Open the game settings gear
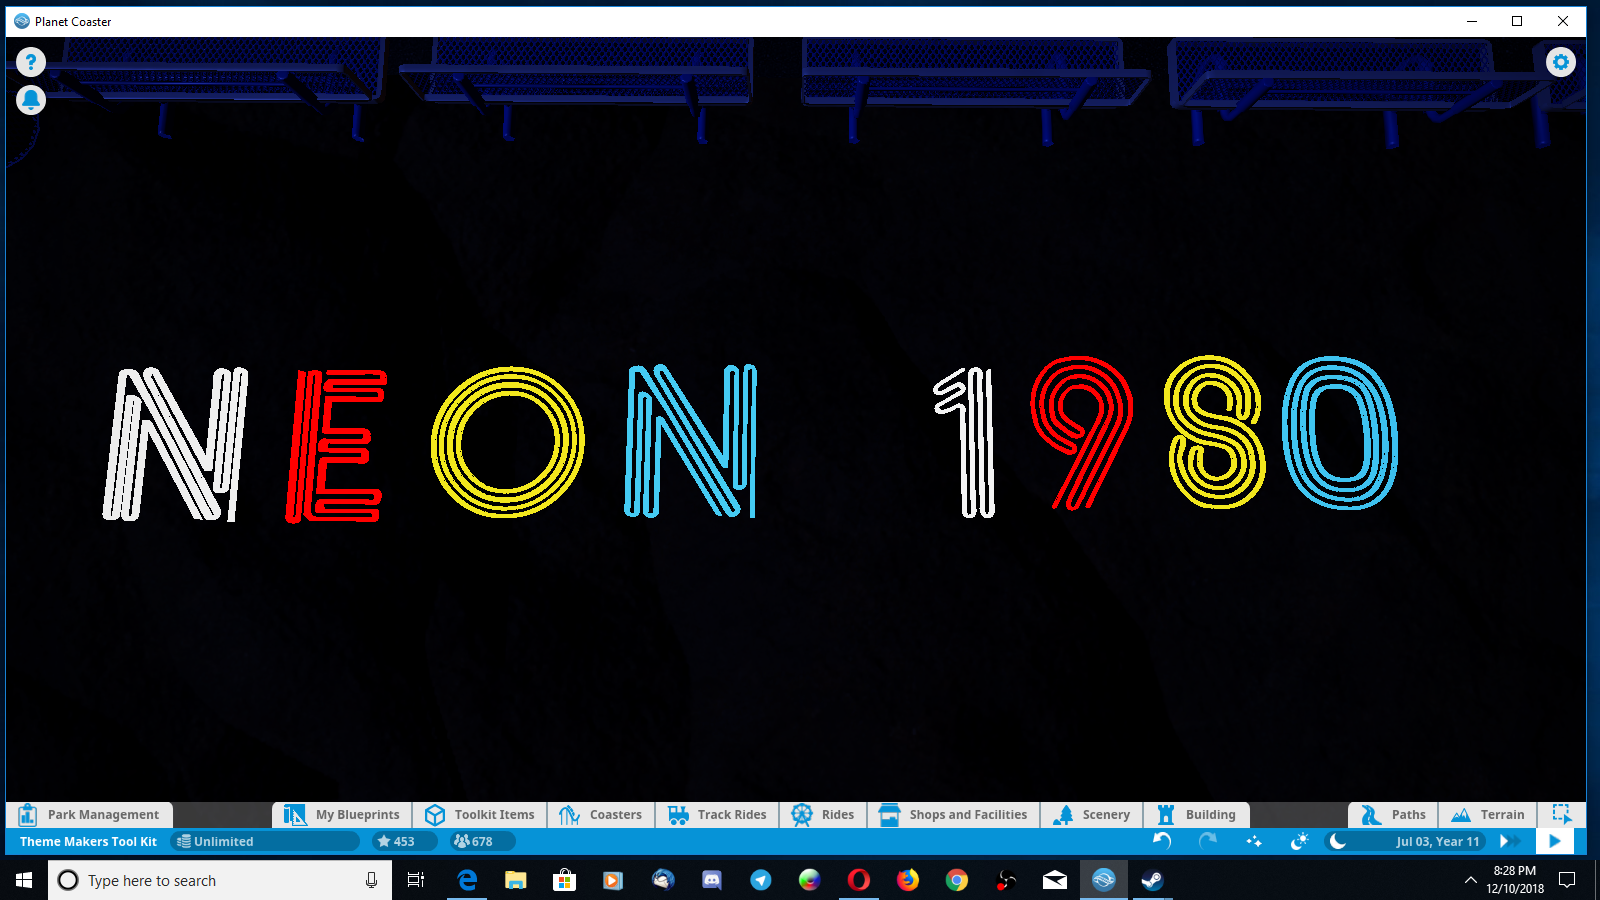Image resolution: width=1600 pixels, height=900 pixels. click(x=1560, y=62)
